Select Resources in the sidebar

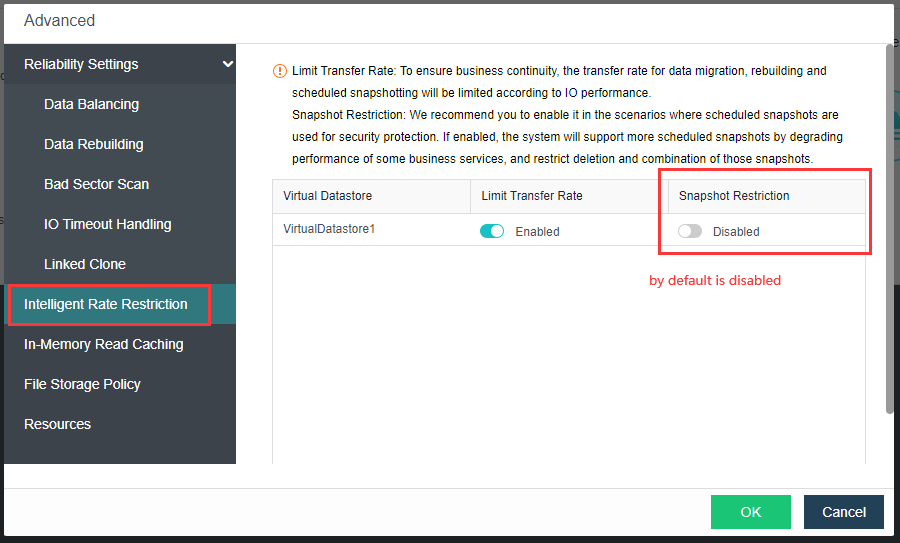(x=57, y=424)
